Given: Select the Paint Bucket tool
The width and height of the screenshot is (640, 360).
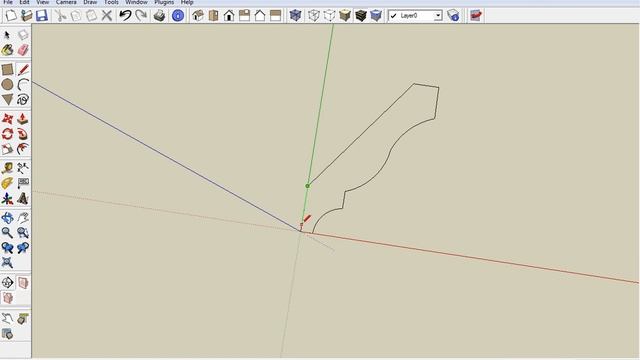Looking at the screenshot, I should (x=7, y=50).
